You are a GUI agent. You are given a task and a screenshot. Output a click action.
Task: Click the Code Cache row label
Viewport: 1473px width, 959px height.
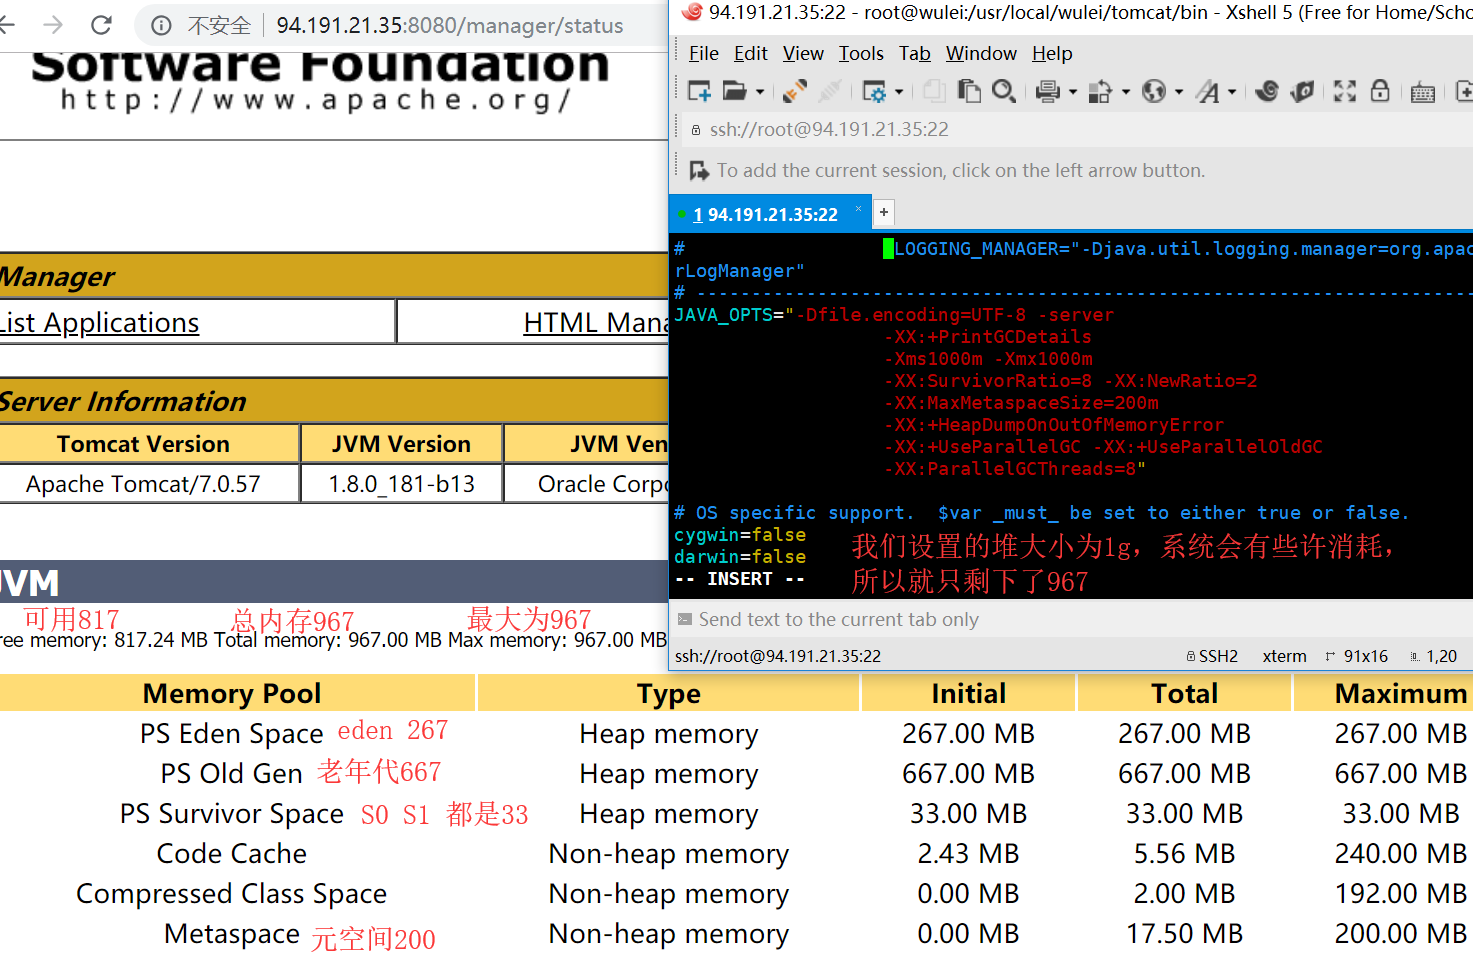pos(232,854)
